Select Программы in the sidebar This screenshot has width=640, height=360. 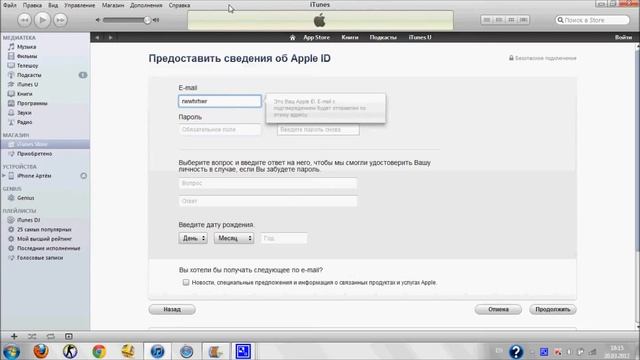click(x=32, y=103)
